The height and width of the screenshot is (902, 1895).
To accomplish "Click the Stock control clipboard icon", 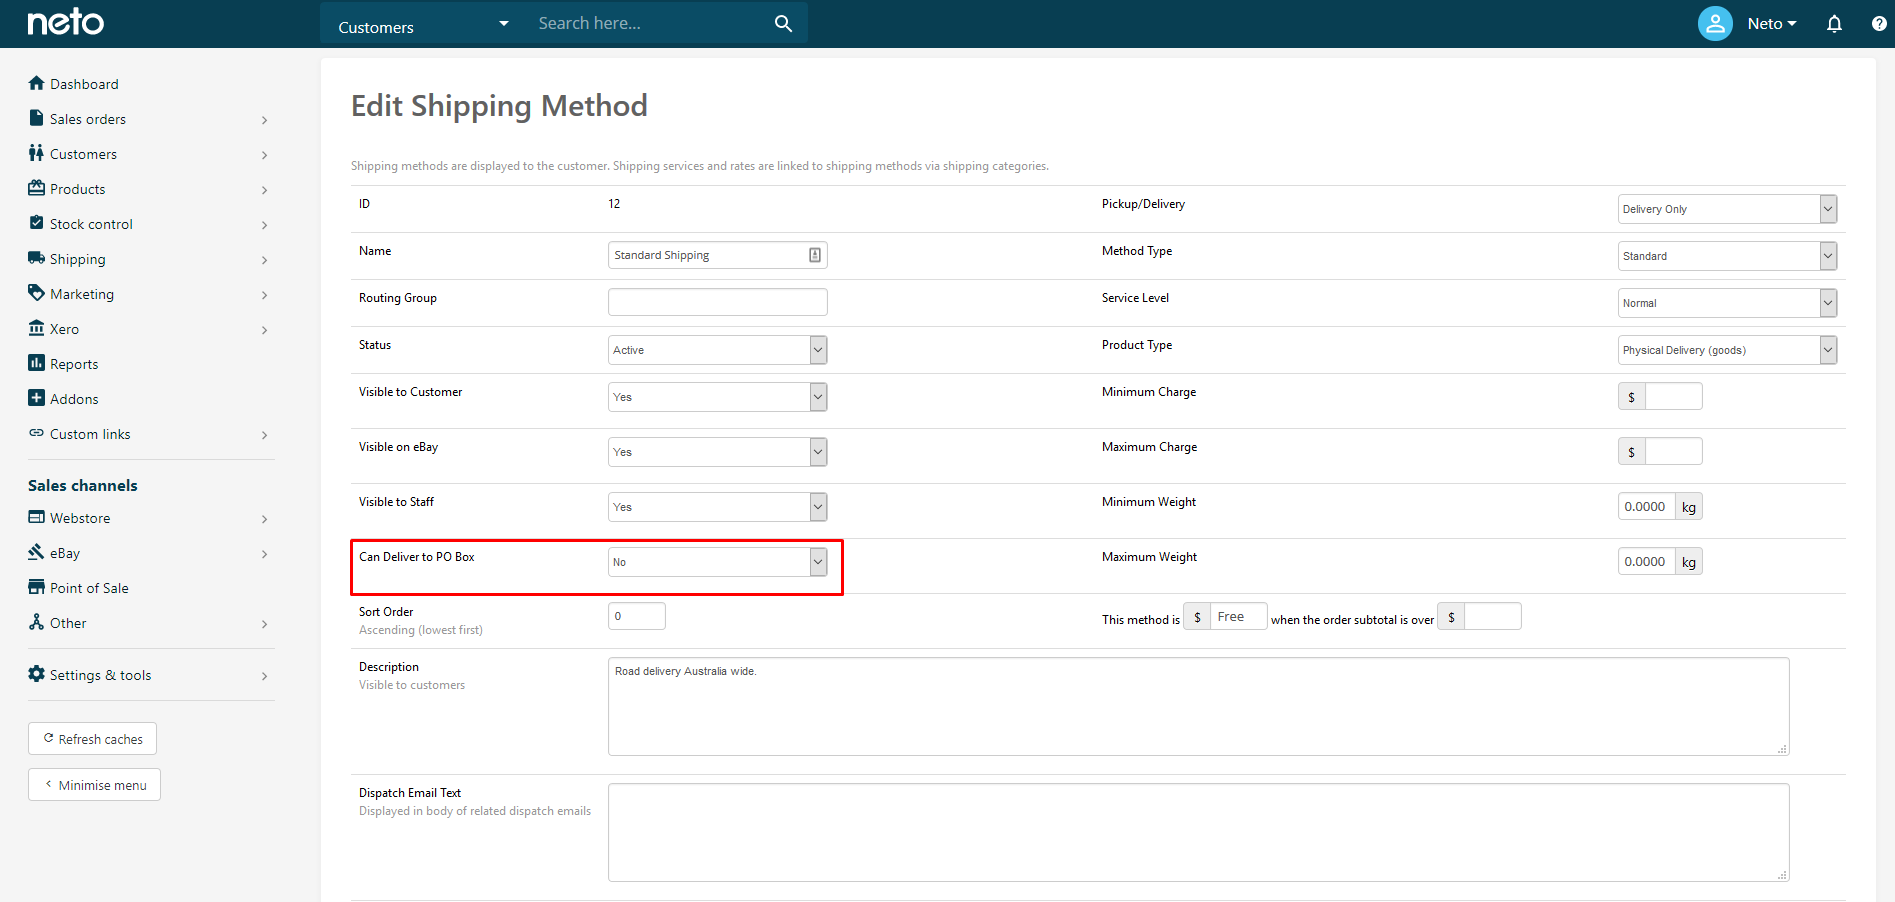I will click(x=37, y=223).
